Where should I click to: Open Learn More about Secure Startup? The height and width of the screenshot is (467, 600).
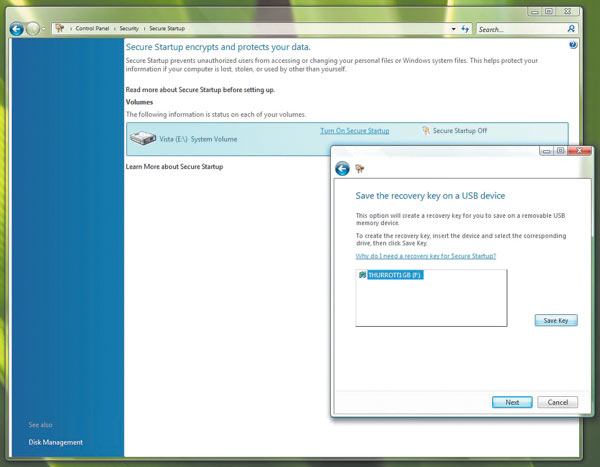[x=174, y=167]
